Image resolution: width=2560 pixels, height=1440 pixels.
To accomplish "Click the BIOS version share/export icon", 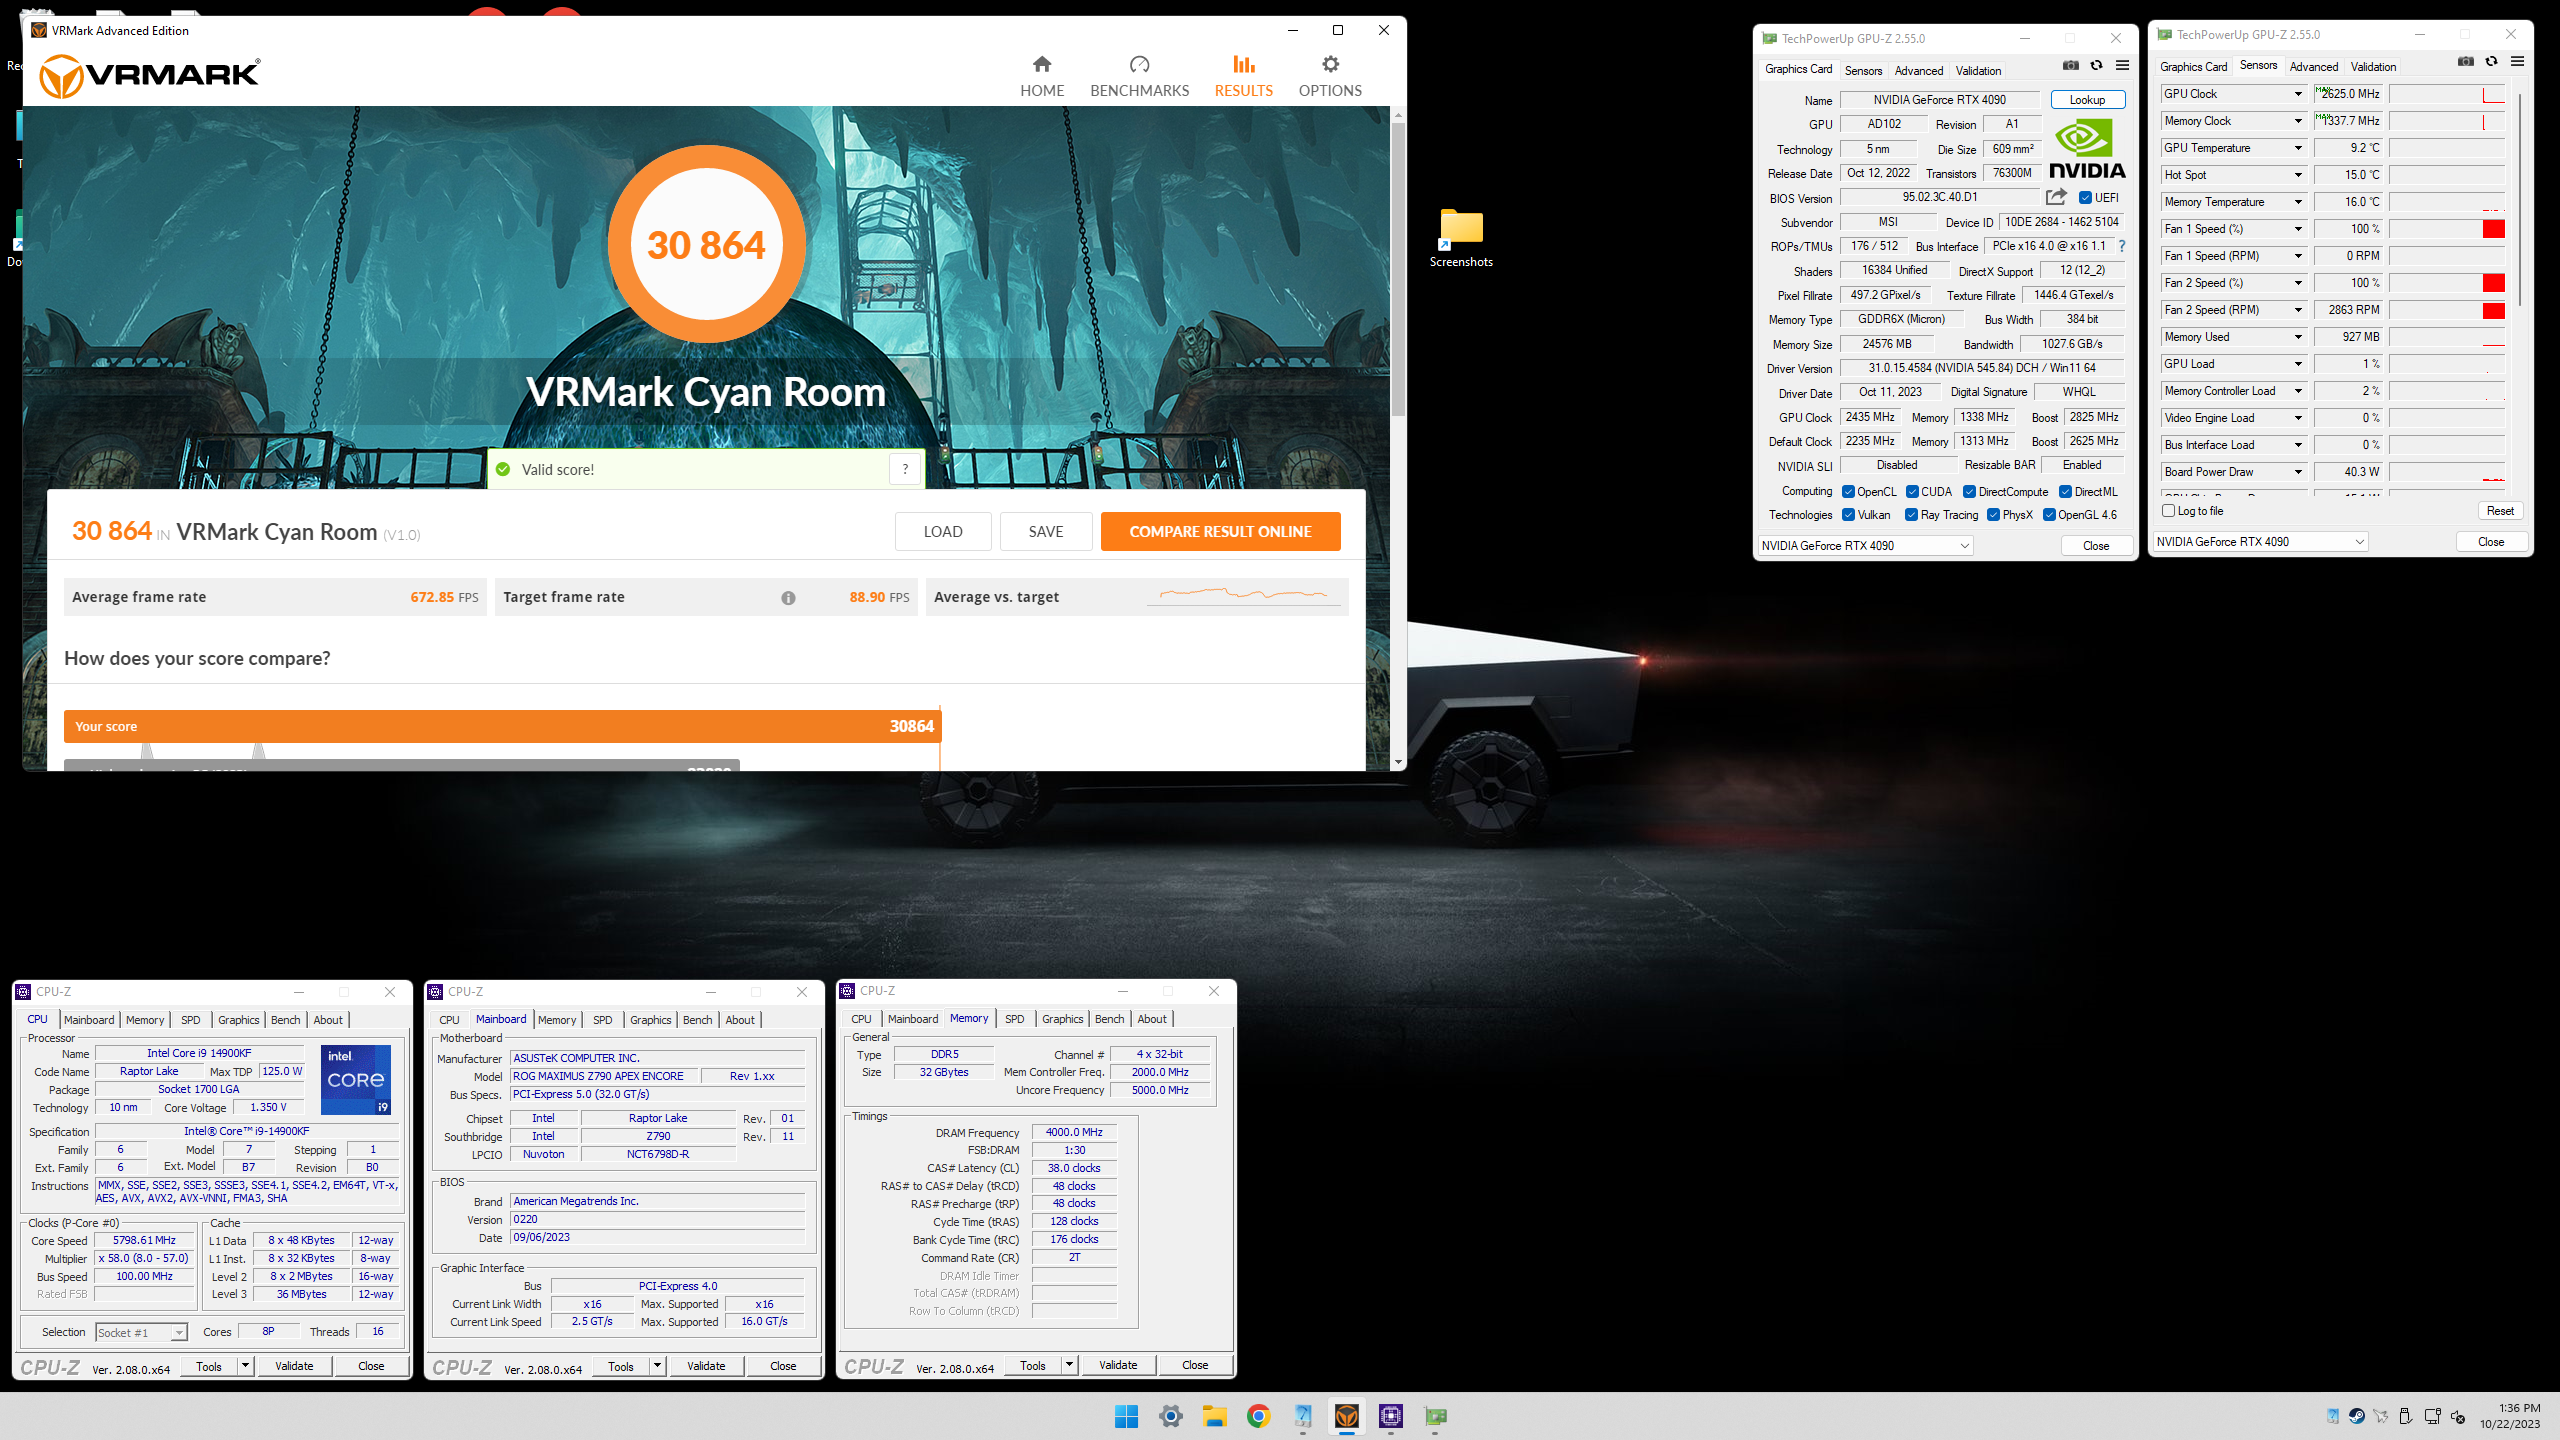I will (x=2056, y=197).
